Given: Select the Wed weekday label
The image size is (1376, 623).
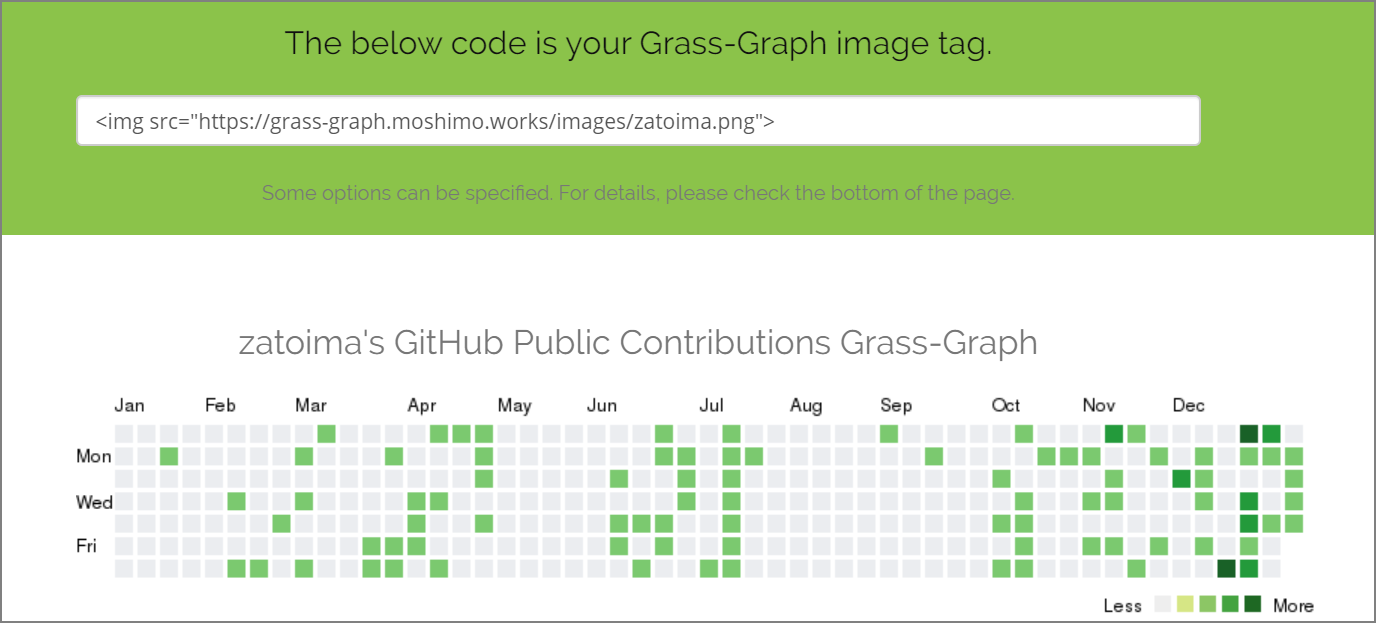Looking at the screenshot, I should pos(94,502).
